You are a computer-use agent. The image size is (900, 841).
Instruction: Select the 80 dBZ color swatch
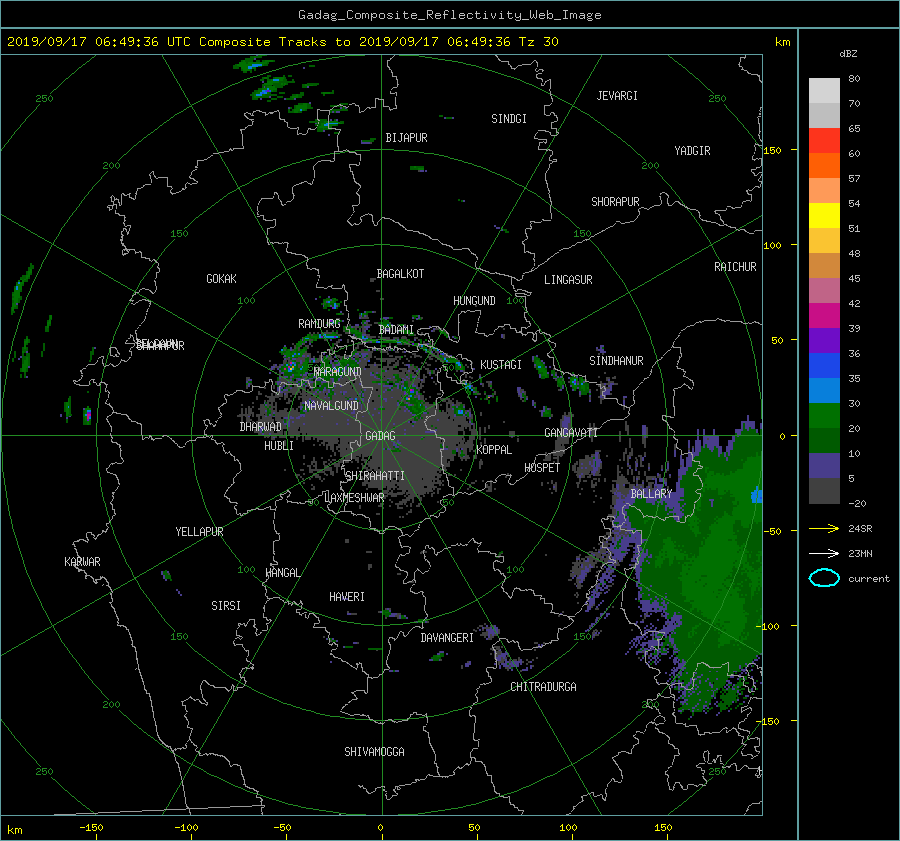pyautogui.click(x=824, y=91)
